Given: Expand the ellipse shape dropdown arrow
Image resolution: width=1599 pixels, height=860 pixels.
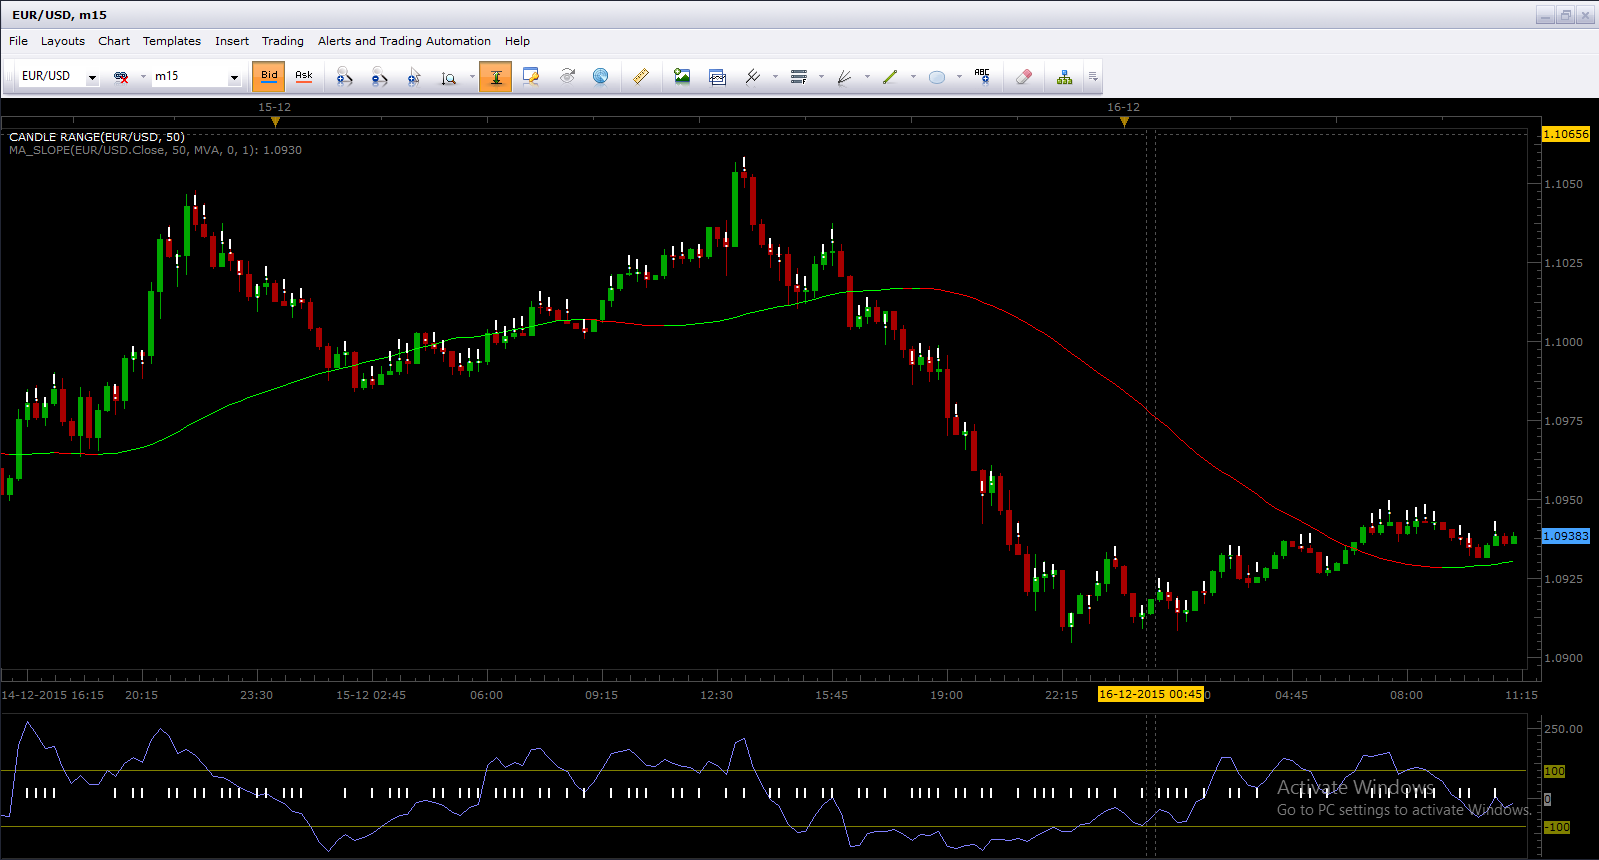Looking at the screenshot, I should coord(959,77).
